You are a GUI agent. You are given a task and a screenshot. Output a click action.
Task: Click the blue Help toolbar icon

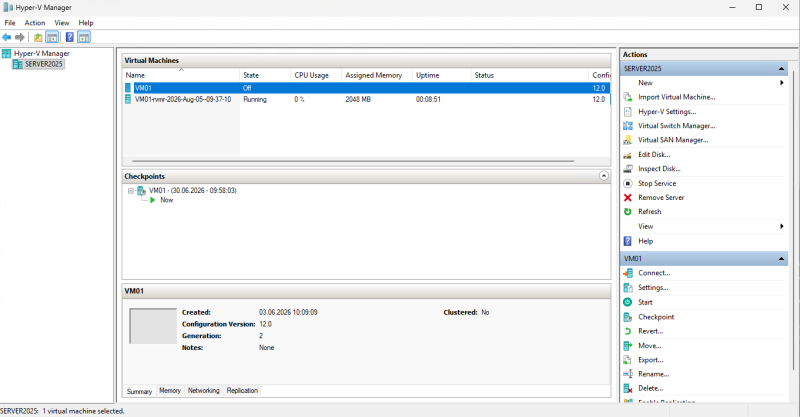[x=69, y=37]
